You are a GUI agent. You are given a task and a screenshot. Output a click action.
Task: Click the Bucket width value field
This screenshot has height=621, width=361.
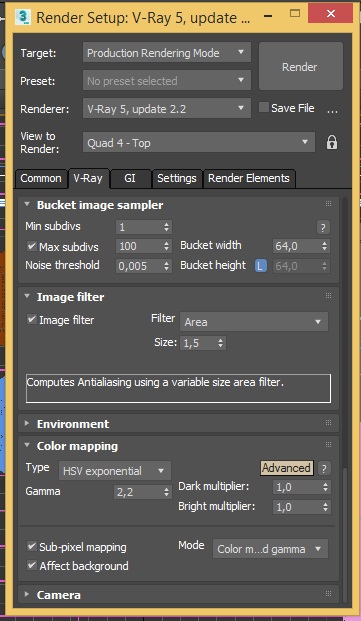coord(296,246)
